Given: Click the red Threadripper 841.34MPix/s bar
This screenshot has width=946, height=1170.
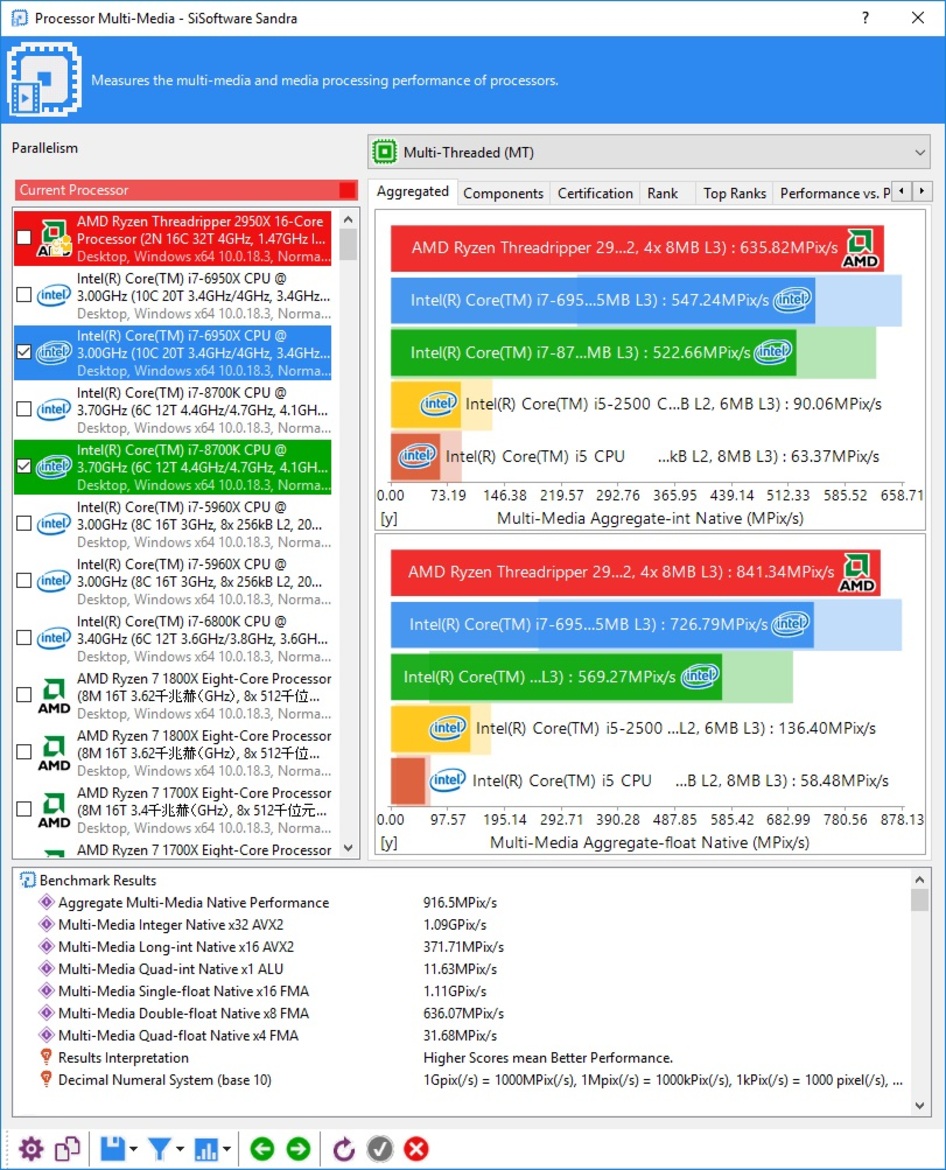Looking at the screenshot, I should pyautogui.click(x=635, y=572).
